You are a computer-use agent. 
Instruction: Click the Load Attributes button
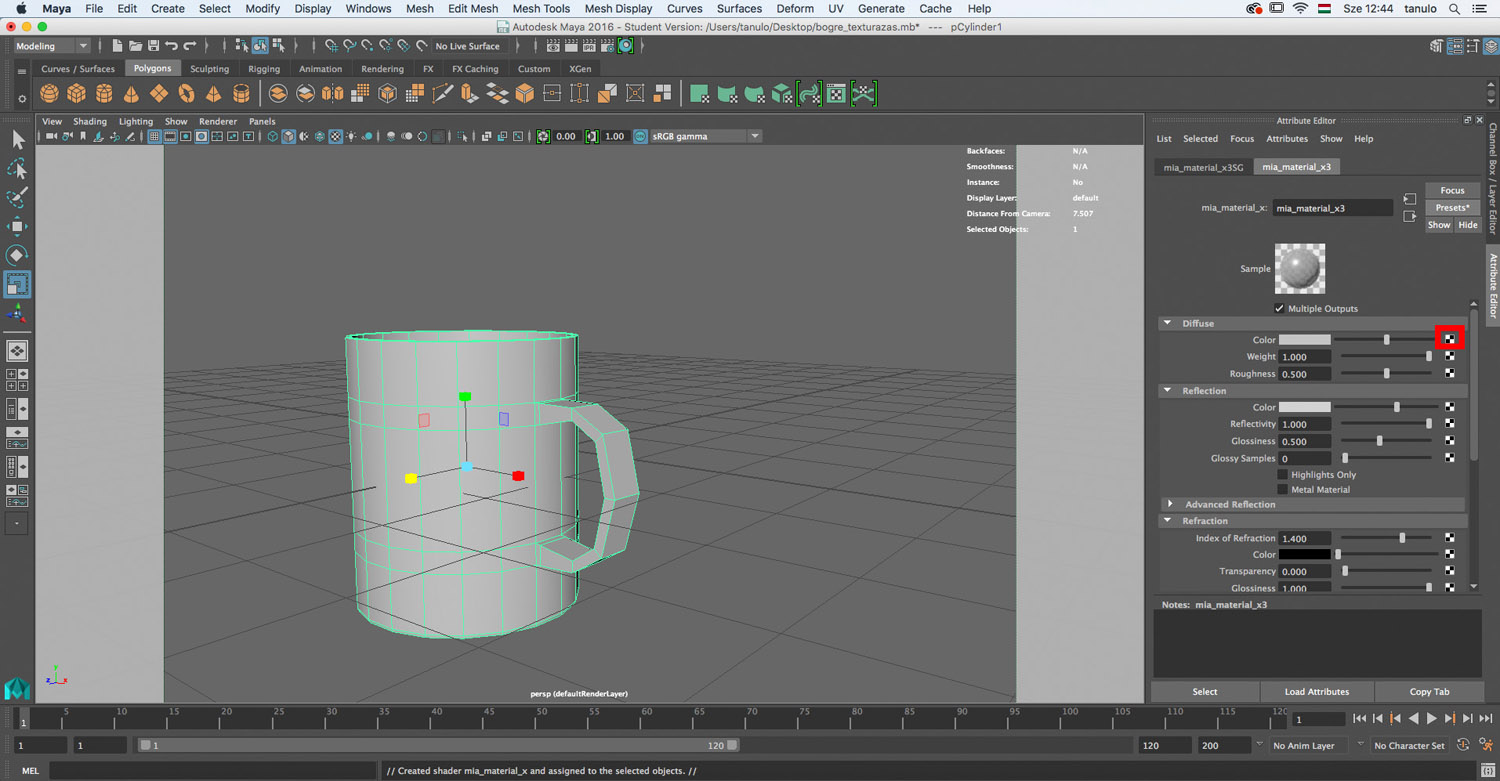pos(1316,691)
